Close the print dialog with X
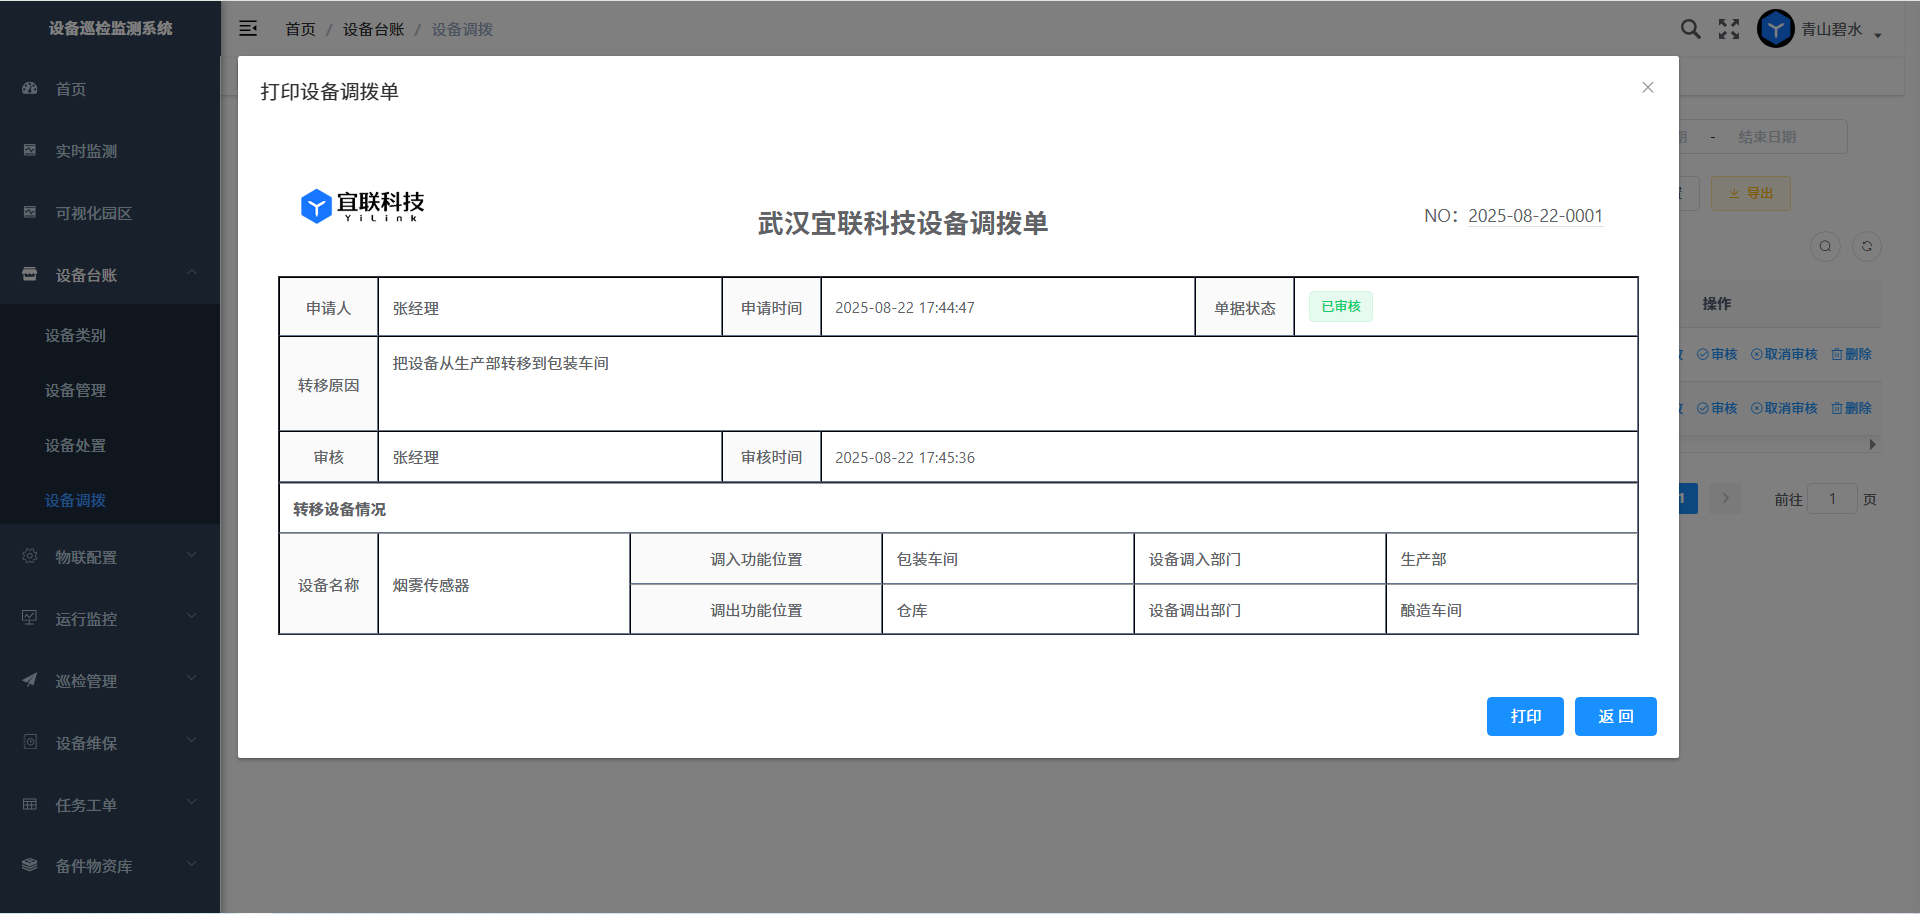Screen dimensions: 1920x914 (x=1648, y=88)
